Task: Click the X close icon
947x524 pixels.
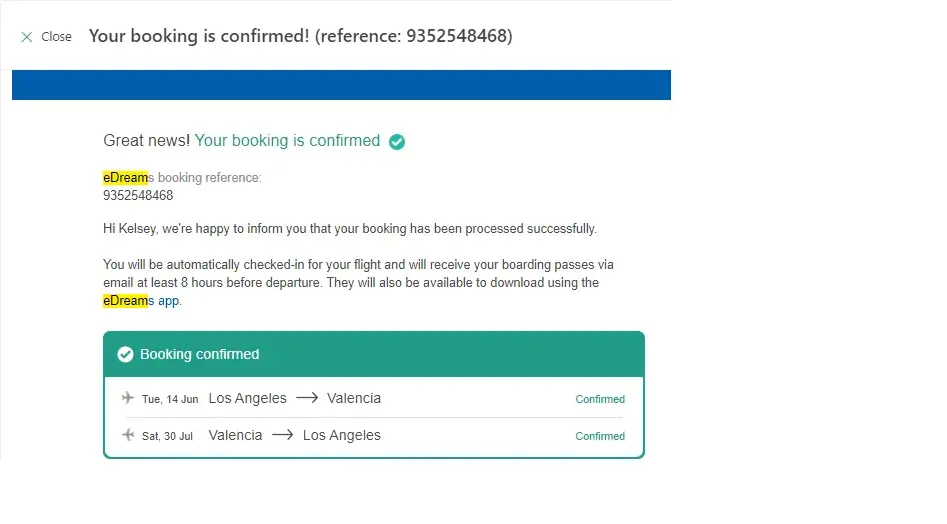Action: (x=27, y=37)
